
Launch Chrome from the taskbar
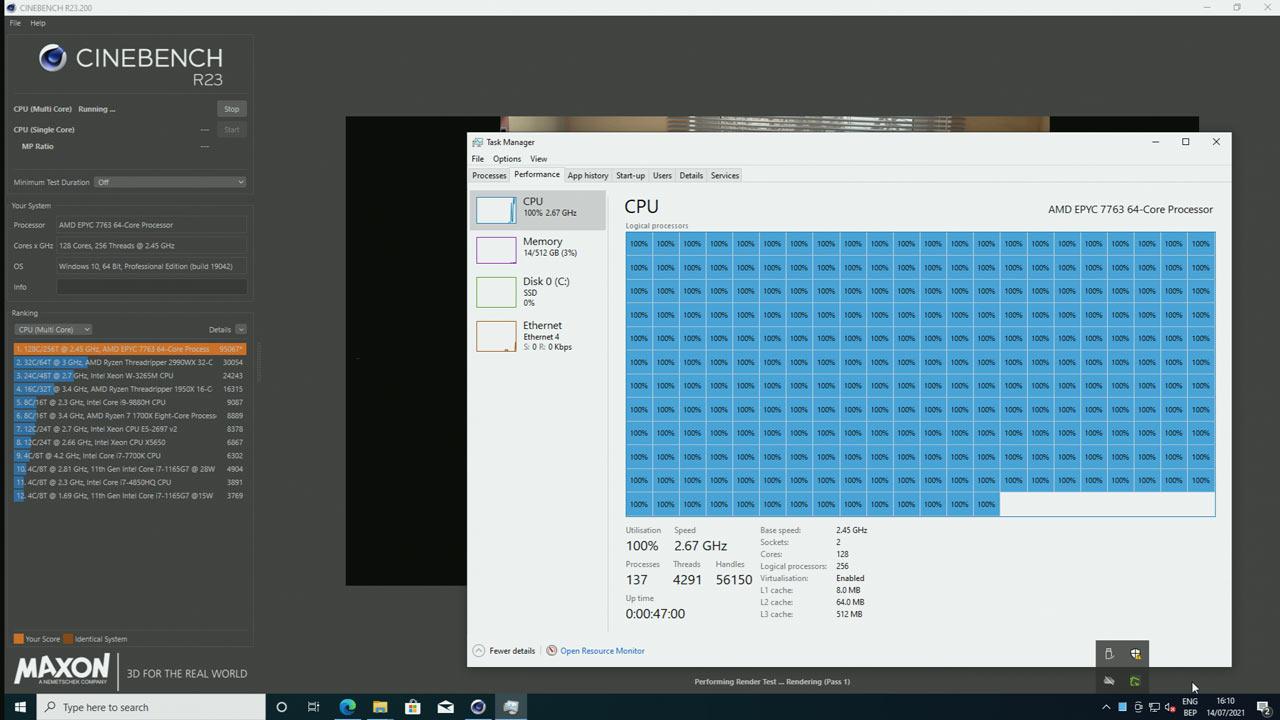click(347, 707)
